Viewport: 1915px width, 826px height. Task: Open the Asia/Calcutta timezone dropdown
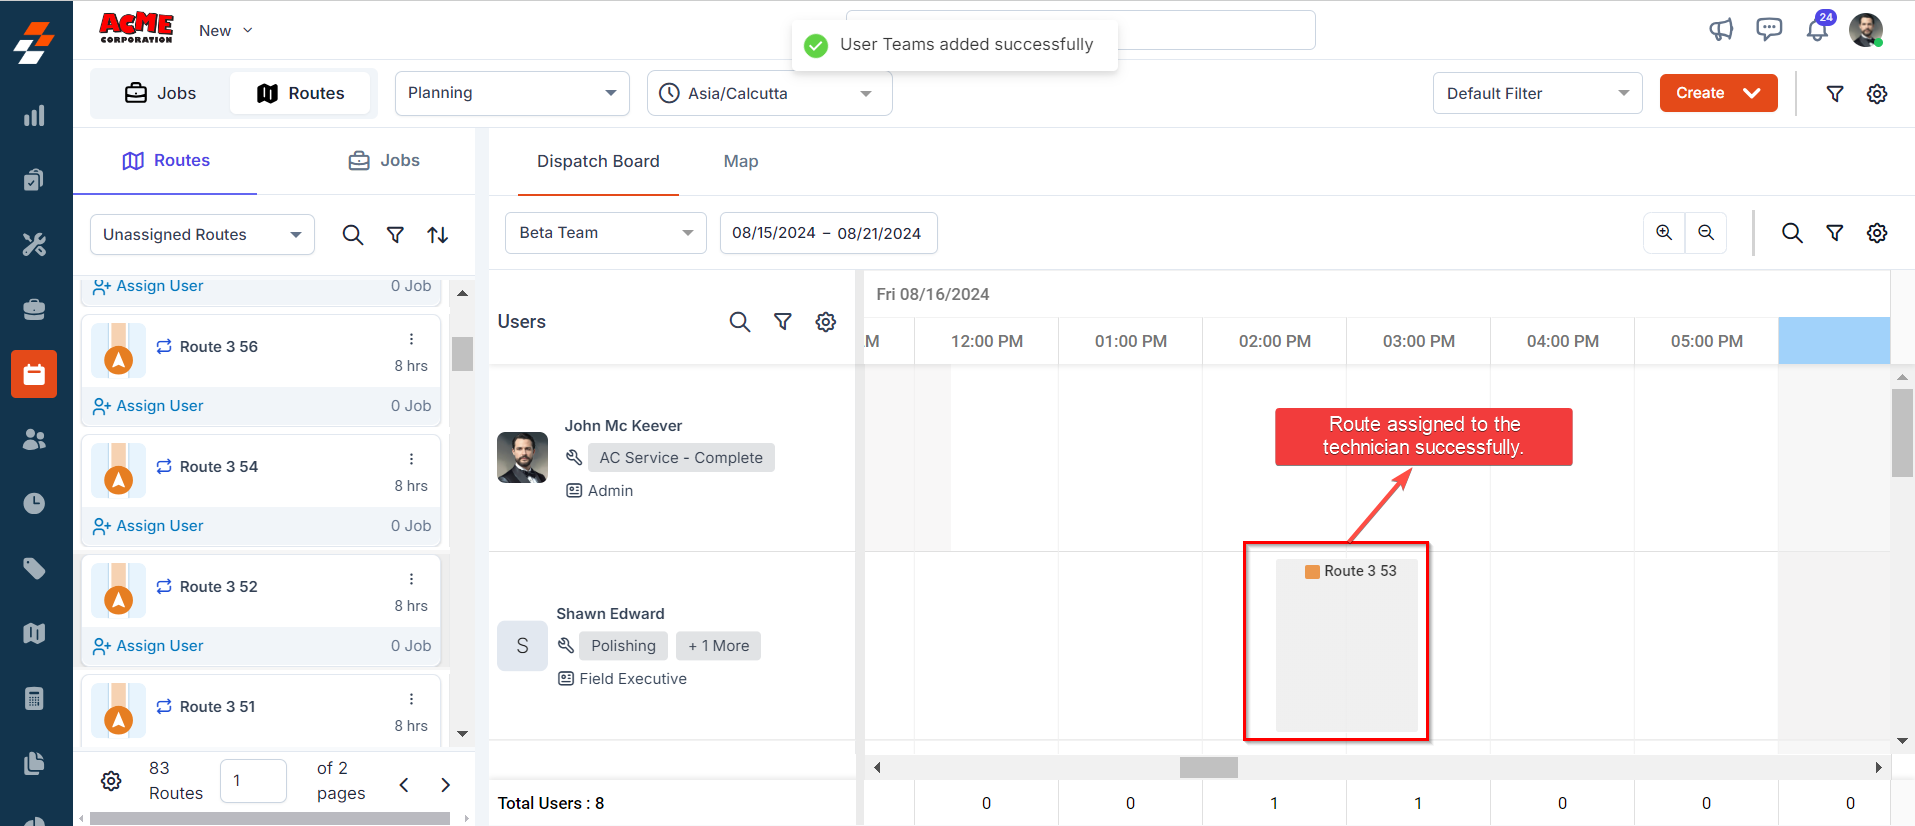768,93
